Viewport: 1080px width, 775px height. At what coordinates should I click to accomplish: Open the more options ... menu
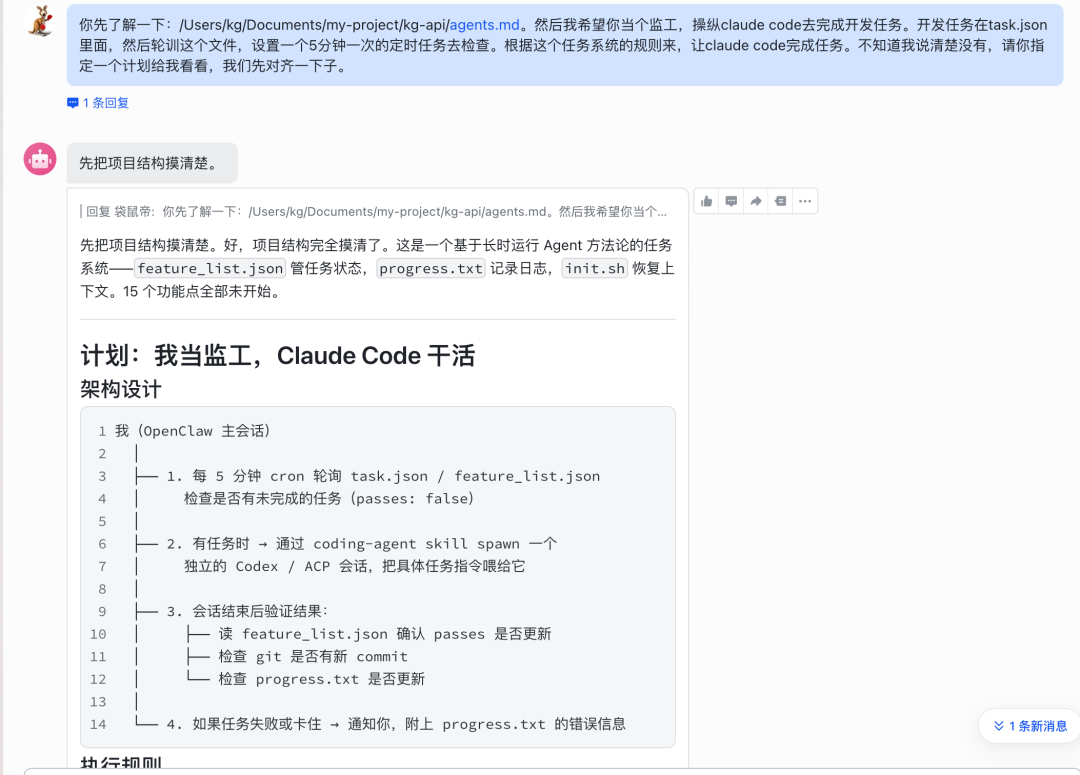(805, 201)
